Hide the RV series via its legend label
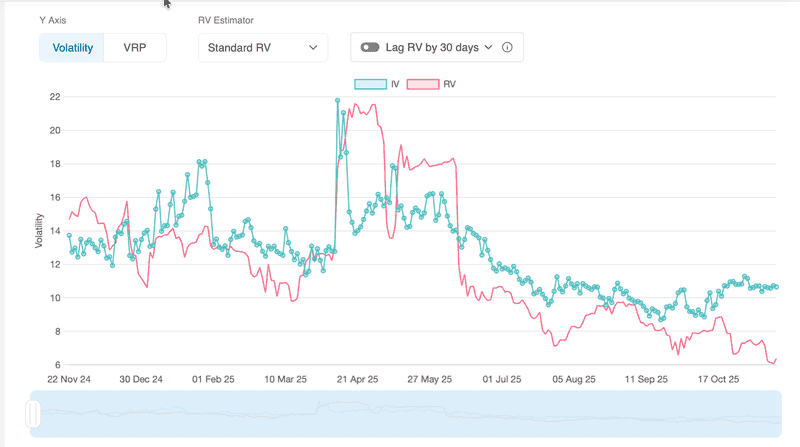The image size is (800, 447). tap(450, 84)
